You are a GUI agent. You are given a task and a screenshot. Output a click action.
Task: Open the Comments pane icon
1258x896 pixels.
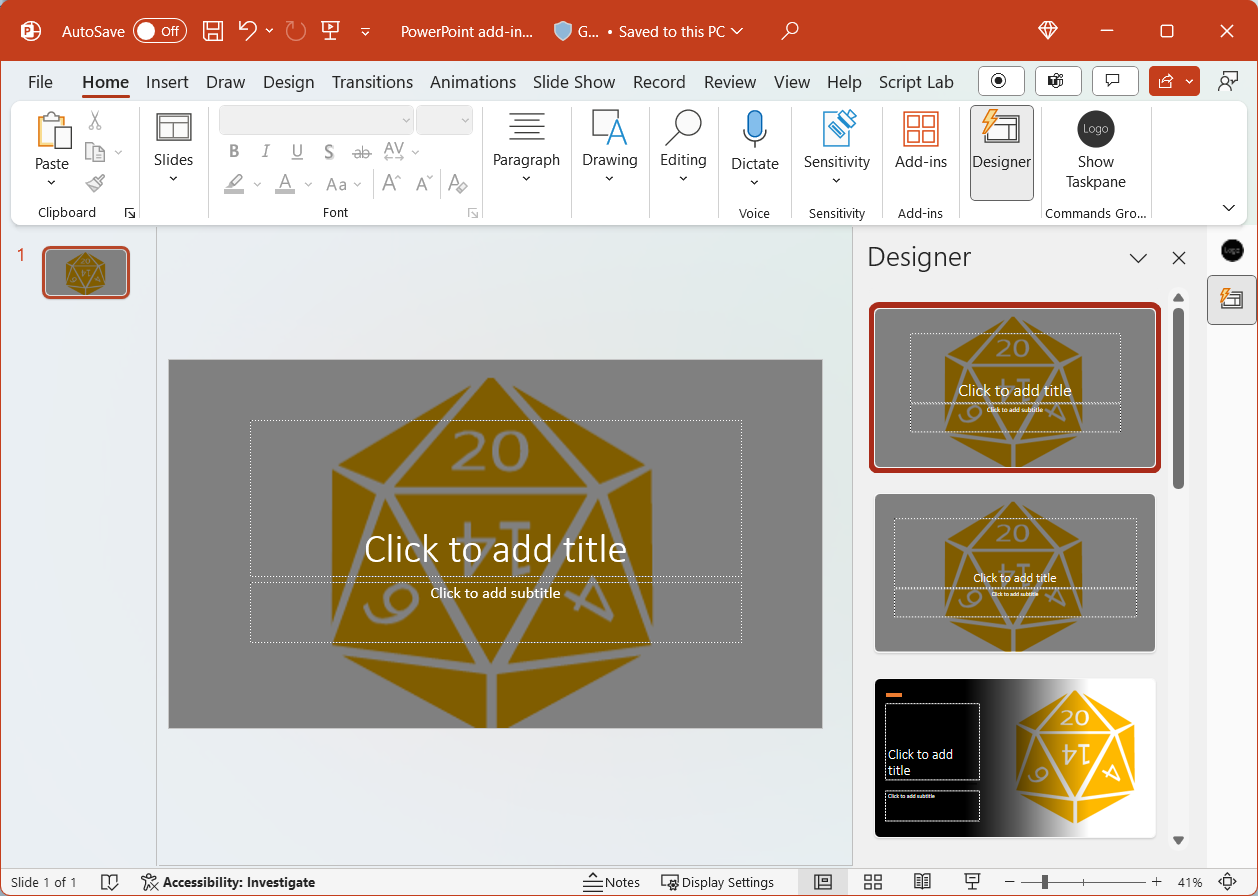[x=1113, y=81]
